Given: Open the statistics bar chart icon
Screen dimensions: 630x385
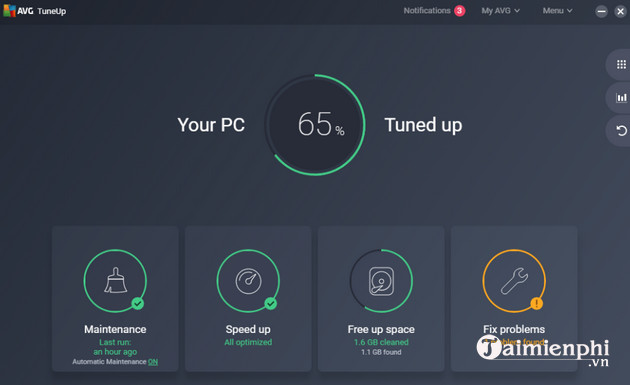Looking at the screenshot, I should click(x=621, y=98).
